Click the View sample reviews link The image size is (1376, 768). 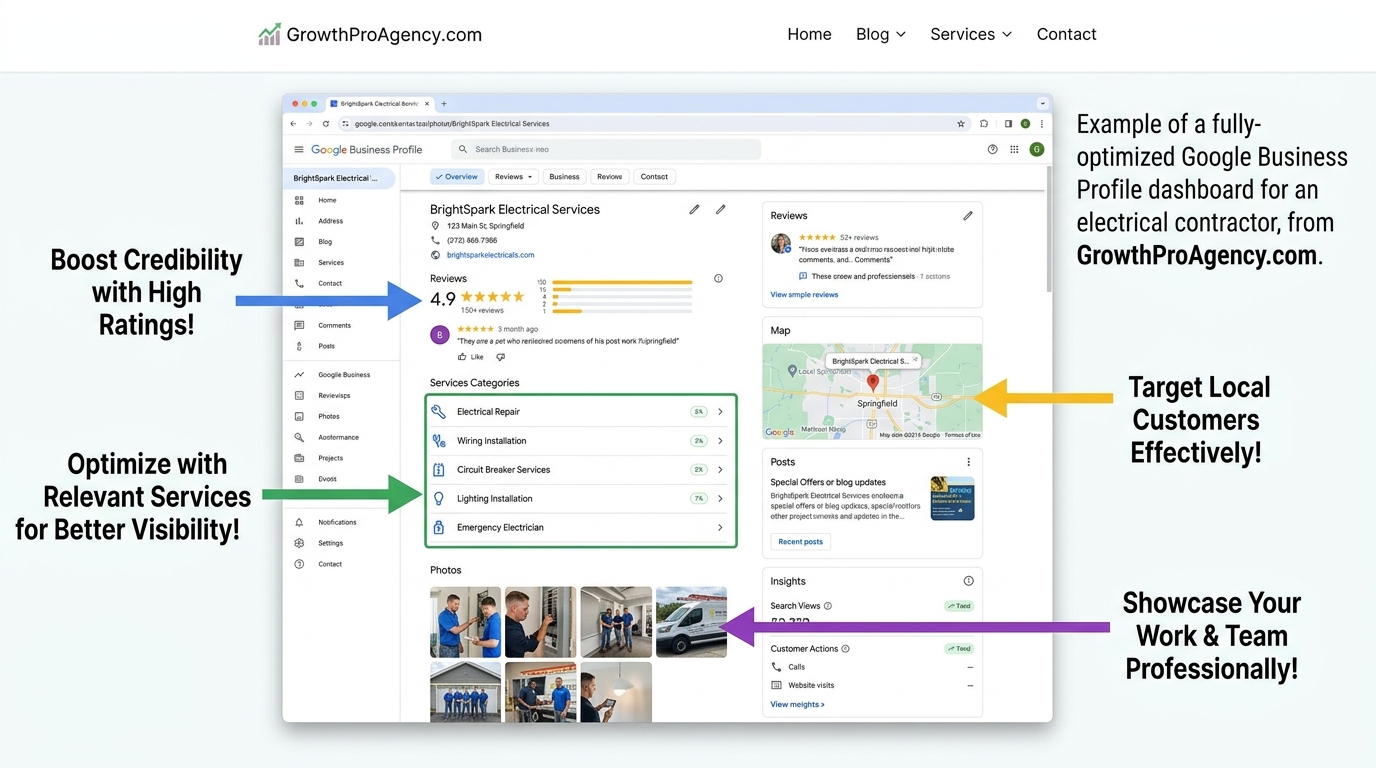[804, 295]
